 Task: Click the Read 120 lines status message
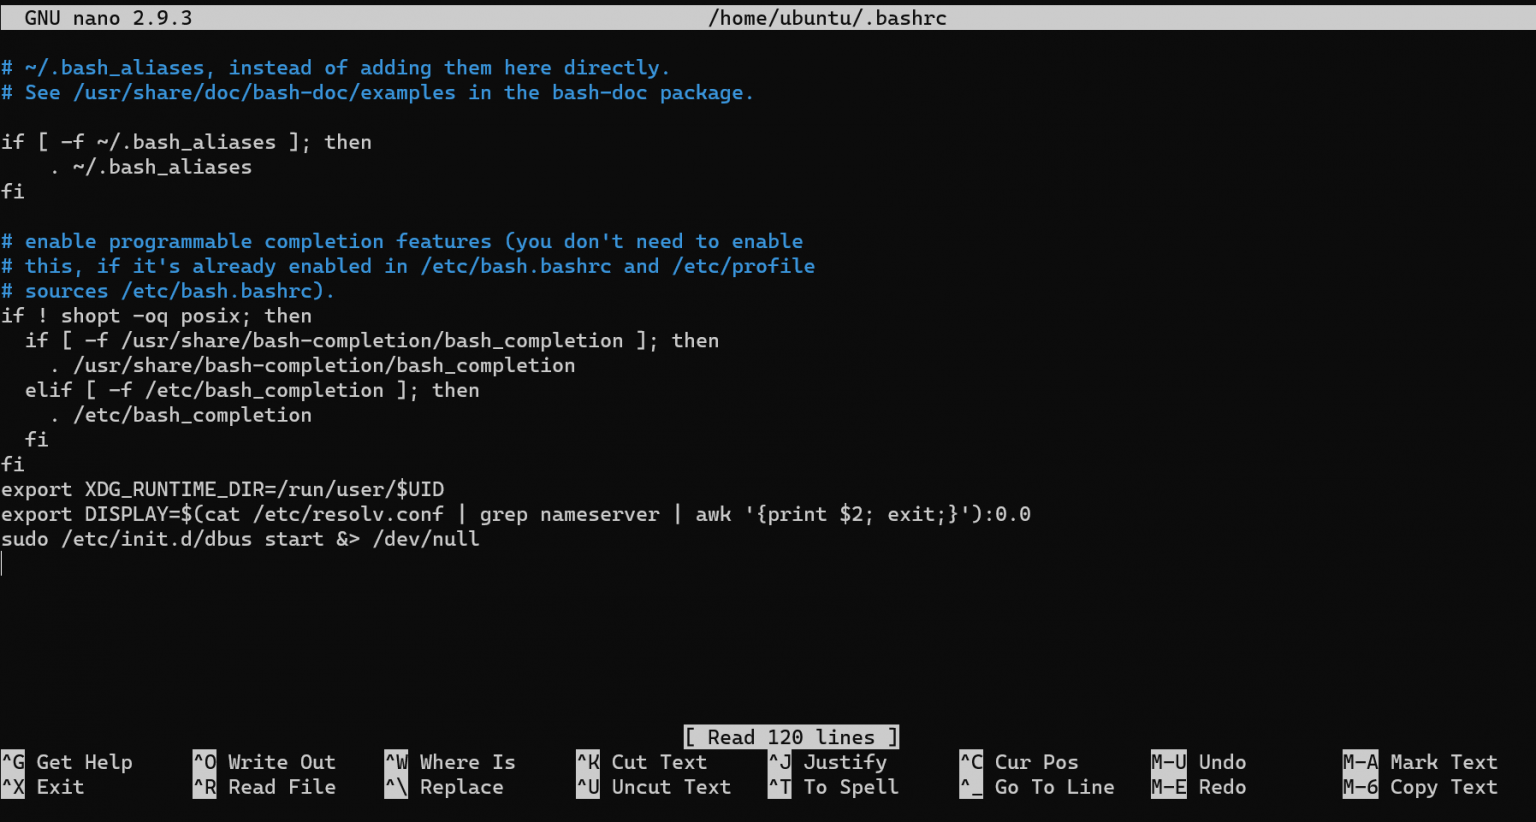point(790,737)
